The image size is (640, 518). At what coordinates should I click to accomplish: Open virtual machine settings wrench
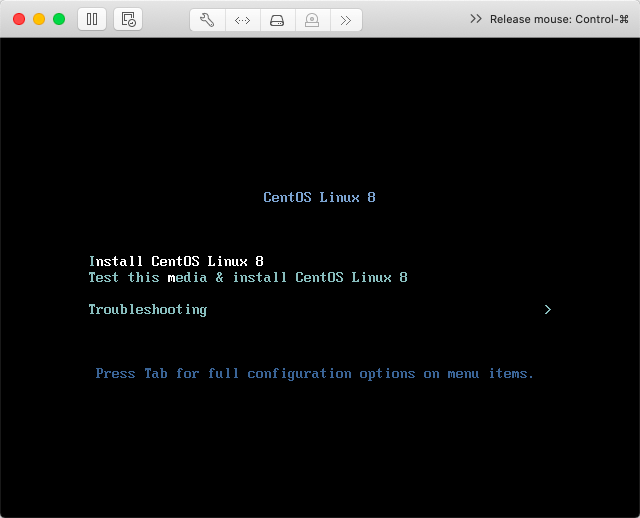point(207,20)
